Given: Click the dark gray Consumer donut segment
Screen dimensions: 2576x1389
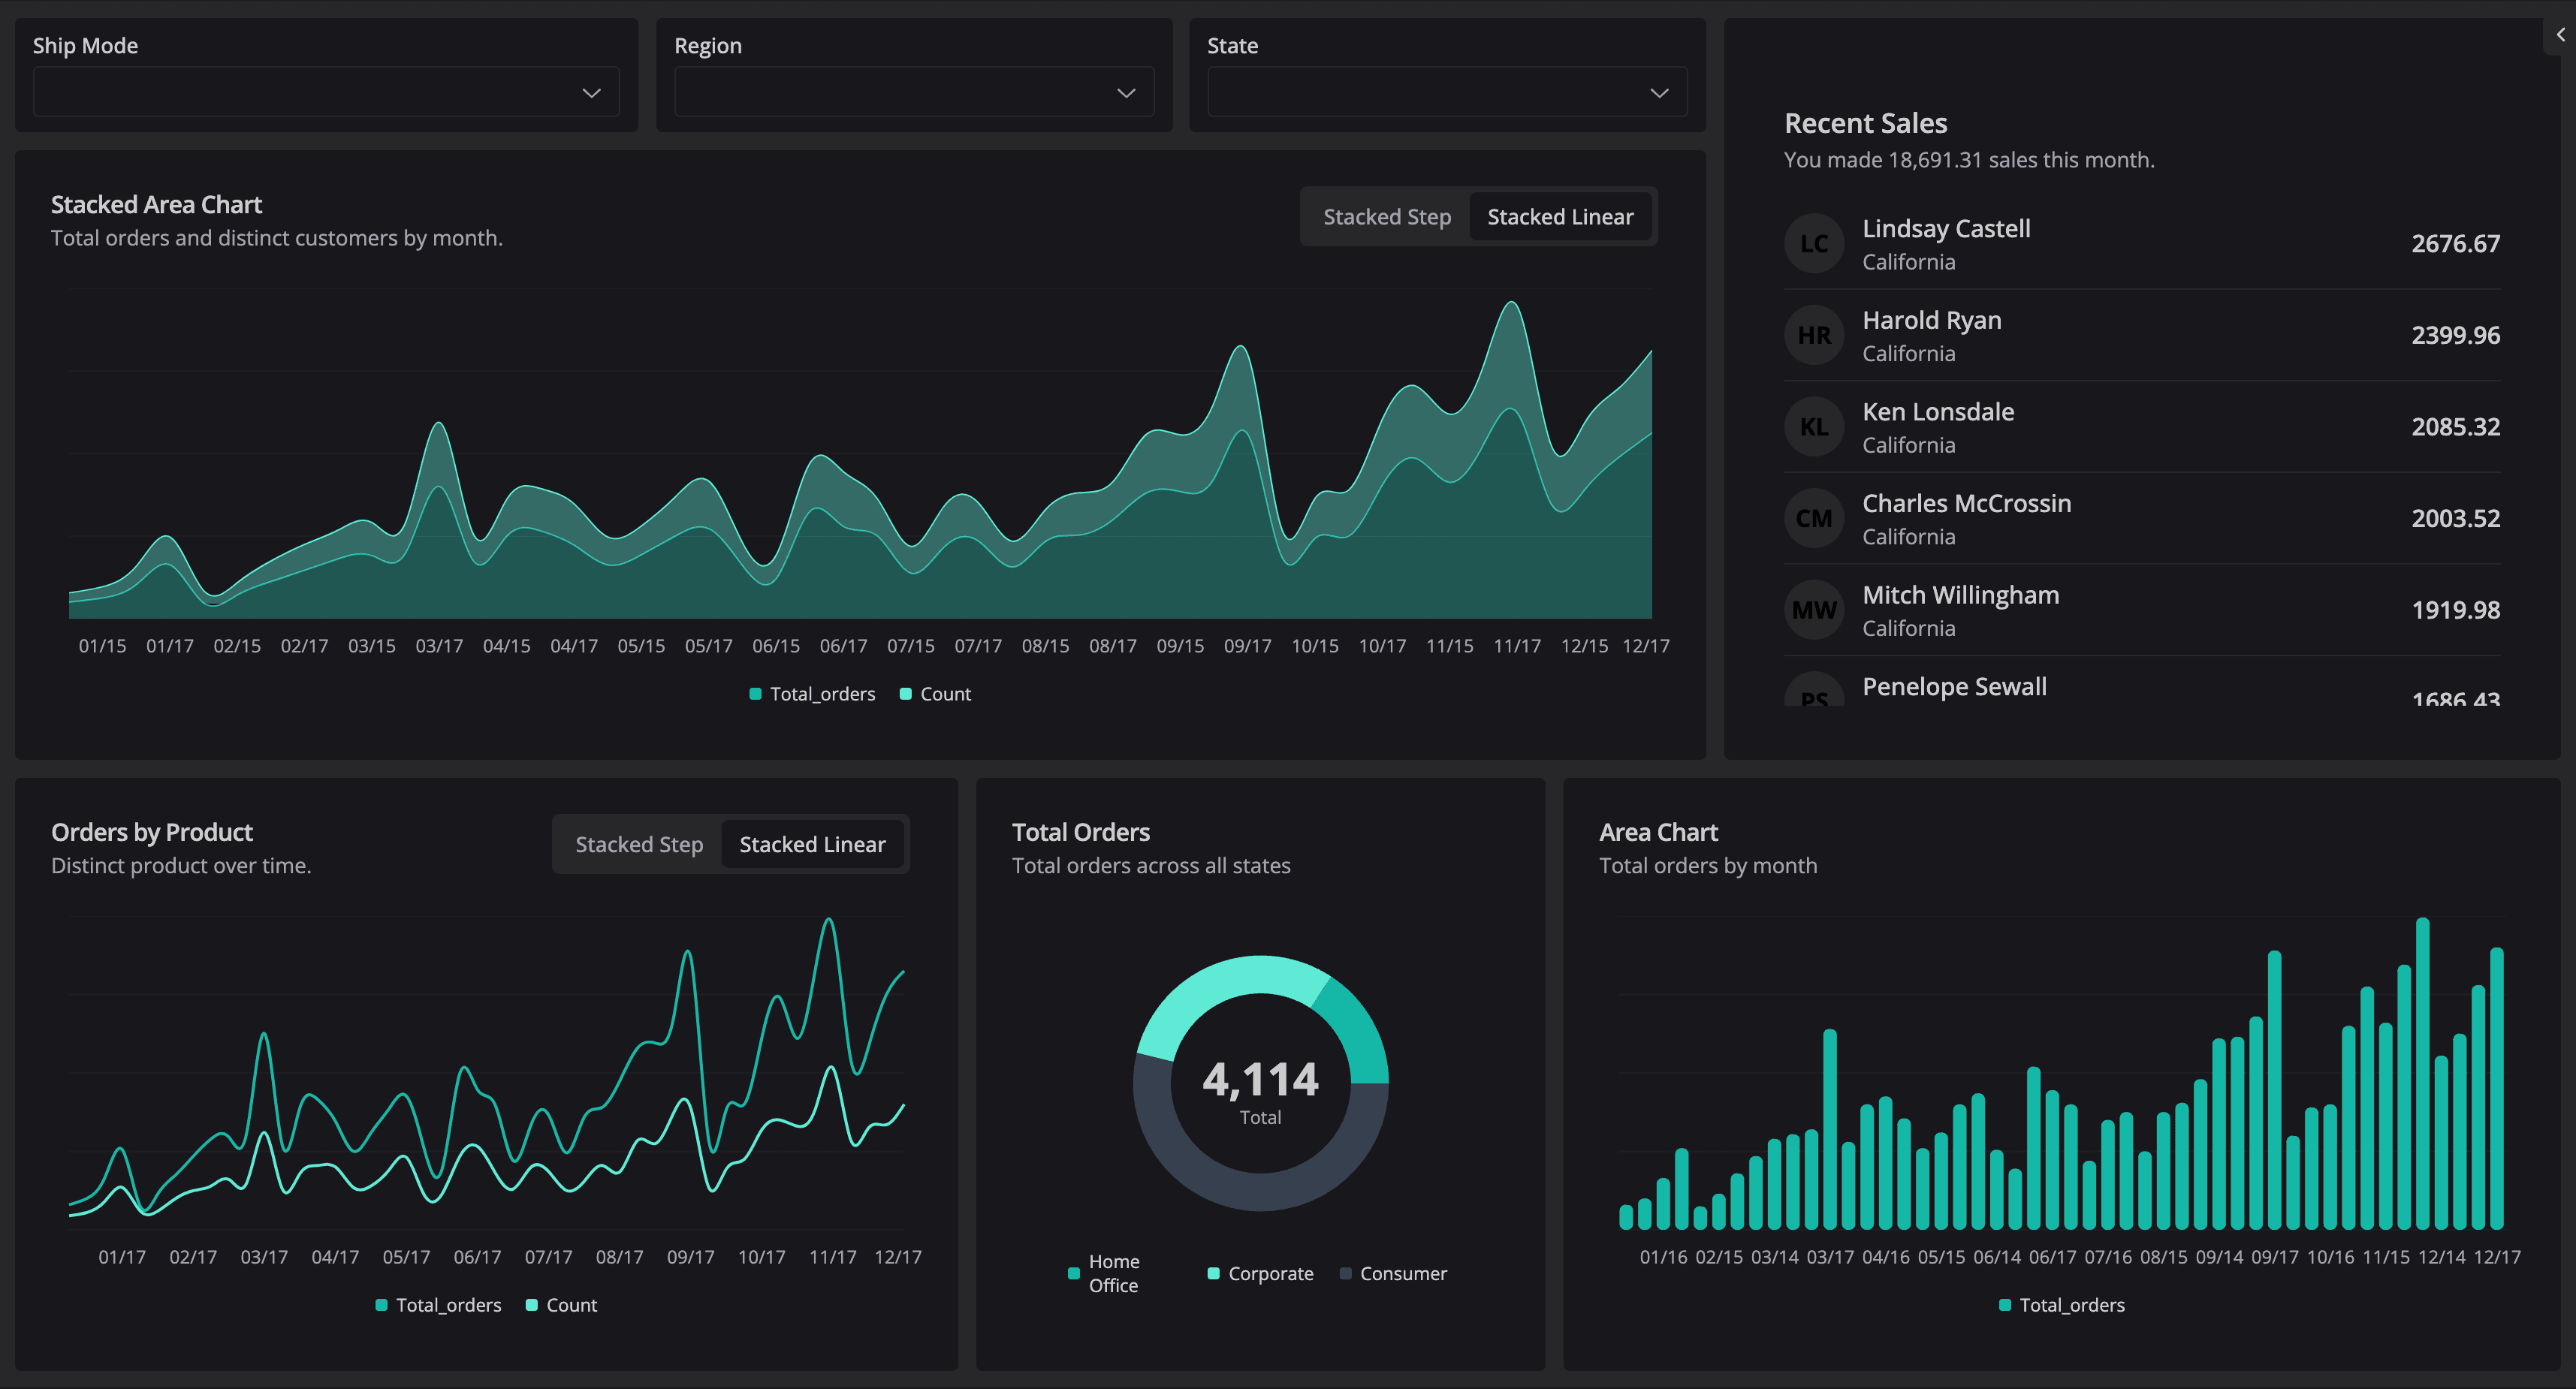Looking at the screenshot, I should (x=1260, y=1191).
